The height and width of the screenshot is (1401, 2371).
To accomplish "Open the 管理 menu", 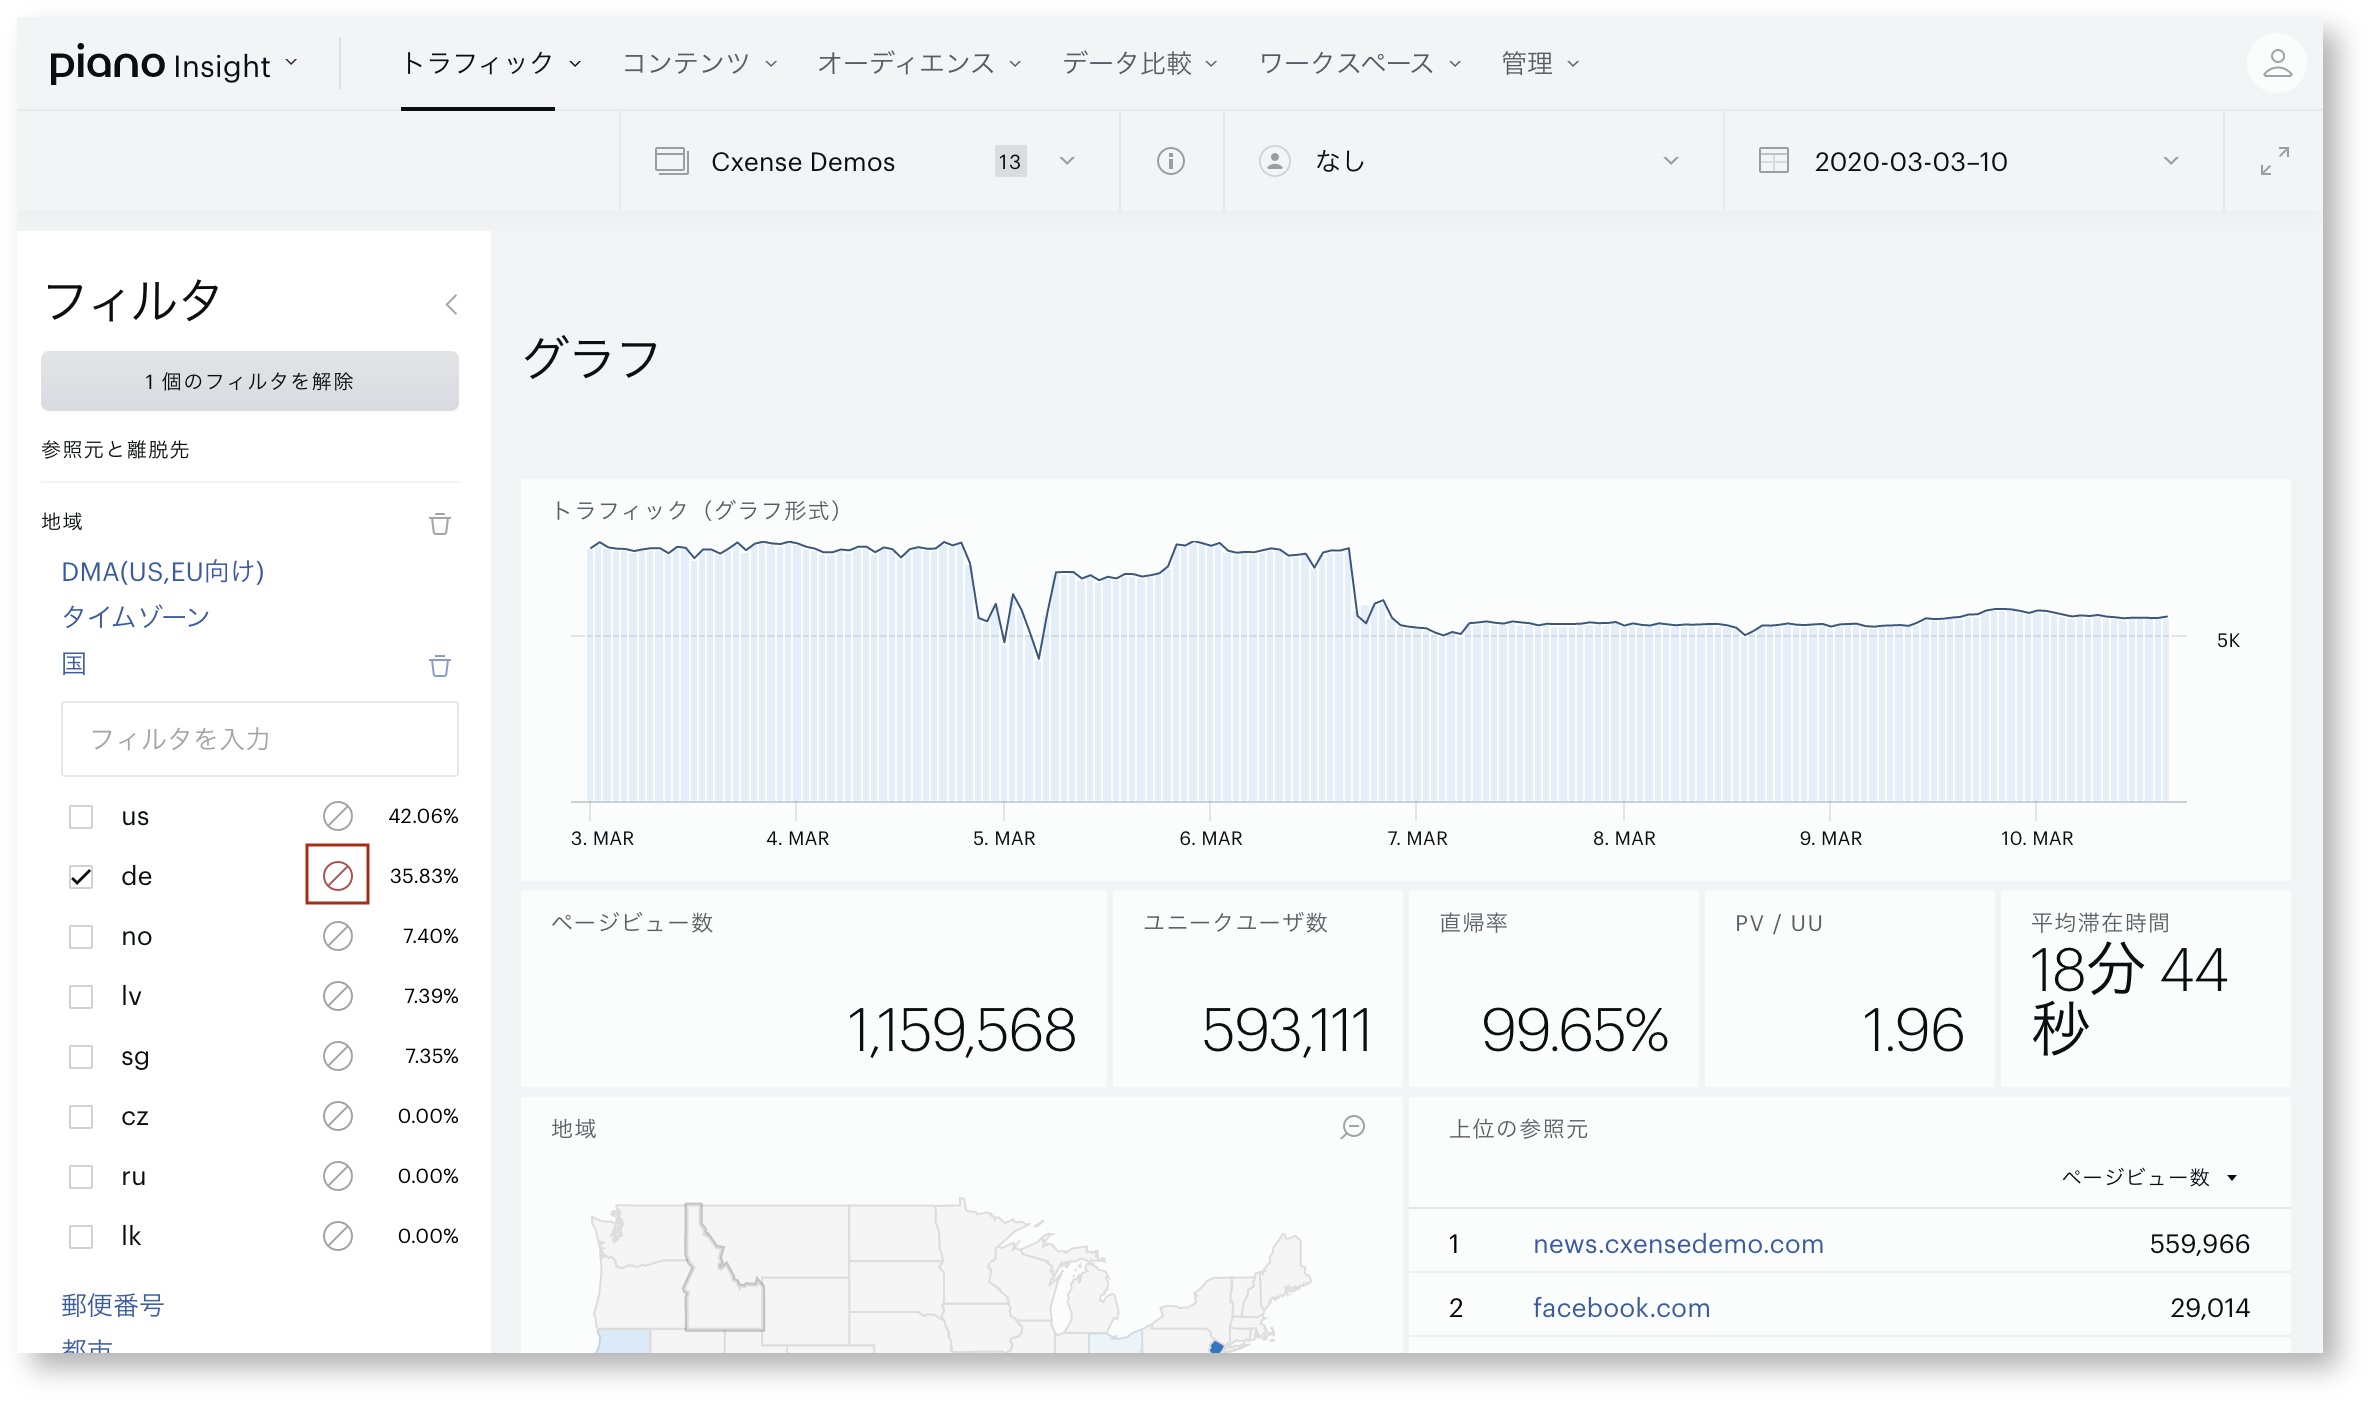I will coord(1539,63).
